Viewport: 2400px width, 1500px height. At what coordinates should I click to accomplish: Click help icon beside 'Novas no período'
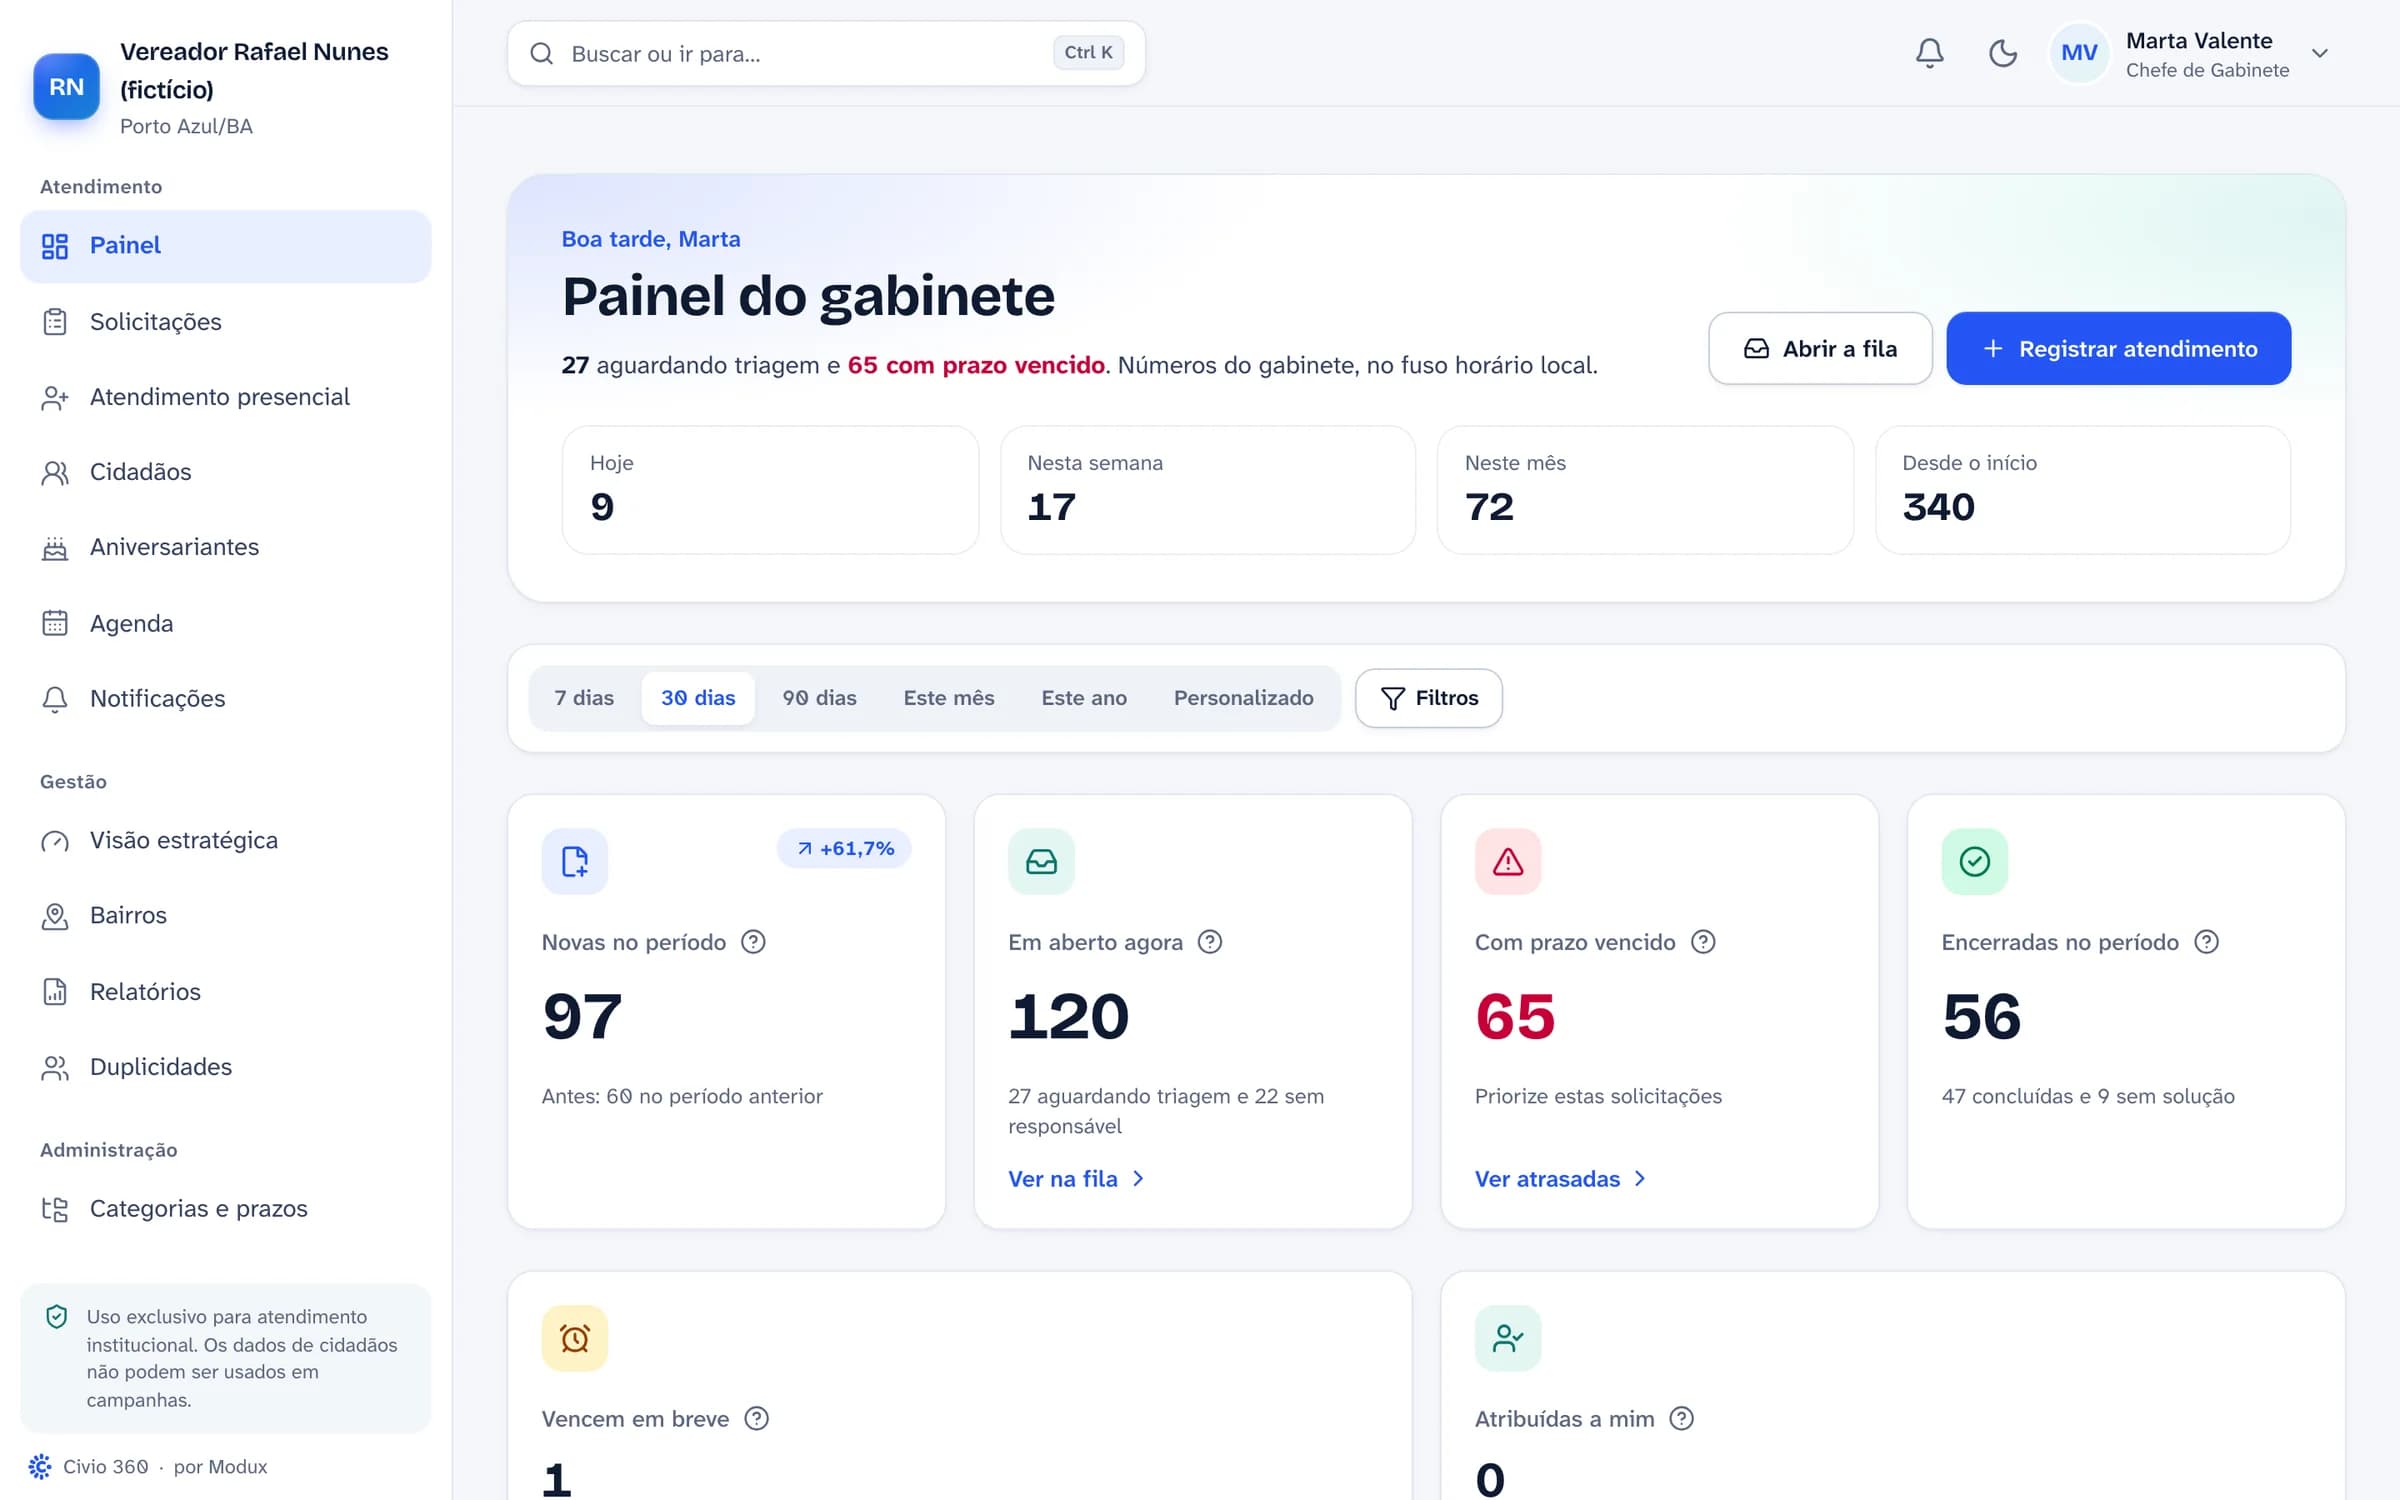point(753,942)
